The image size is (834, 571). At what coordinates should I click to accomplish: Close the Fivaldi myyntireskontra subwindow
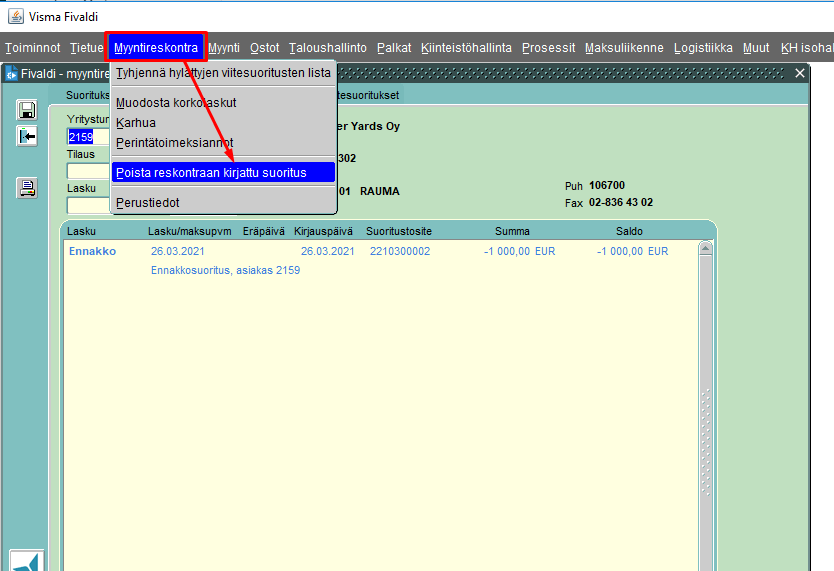[799, 73]
